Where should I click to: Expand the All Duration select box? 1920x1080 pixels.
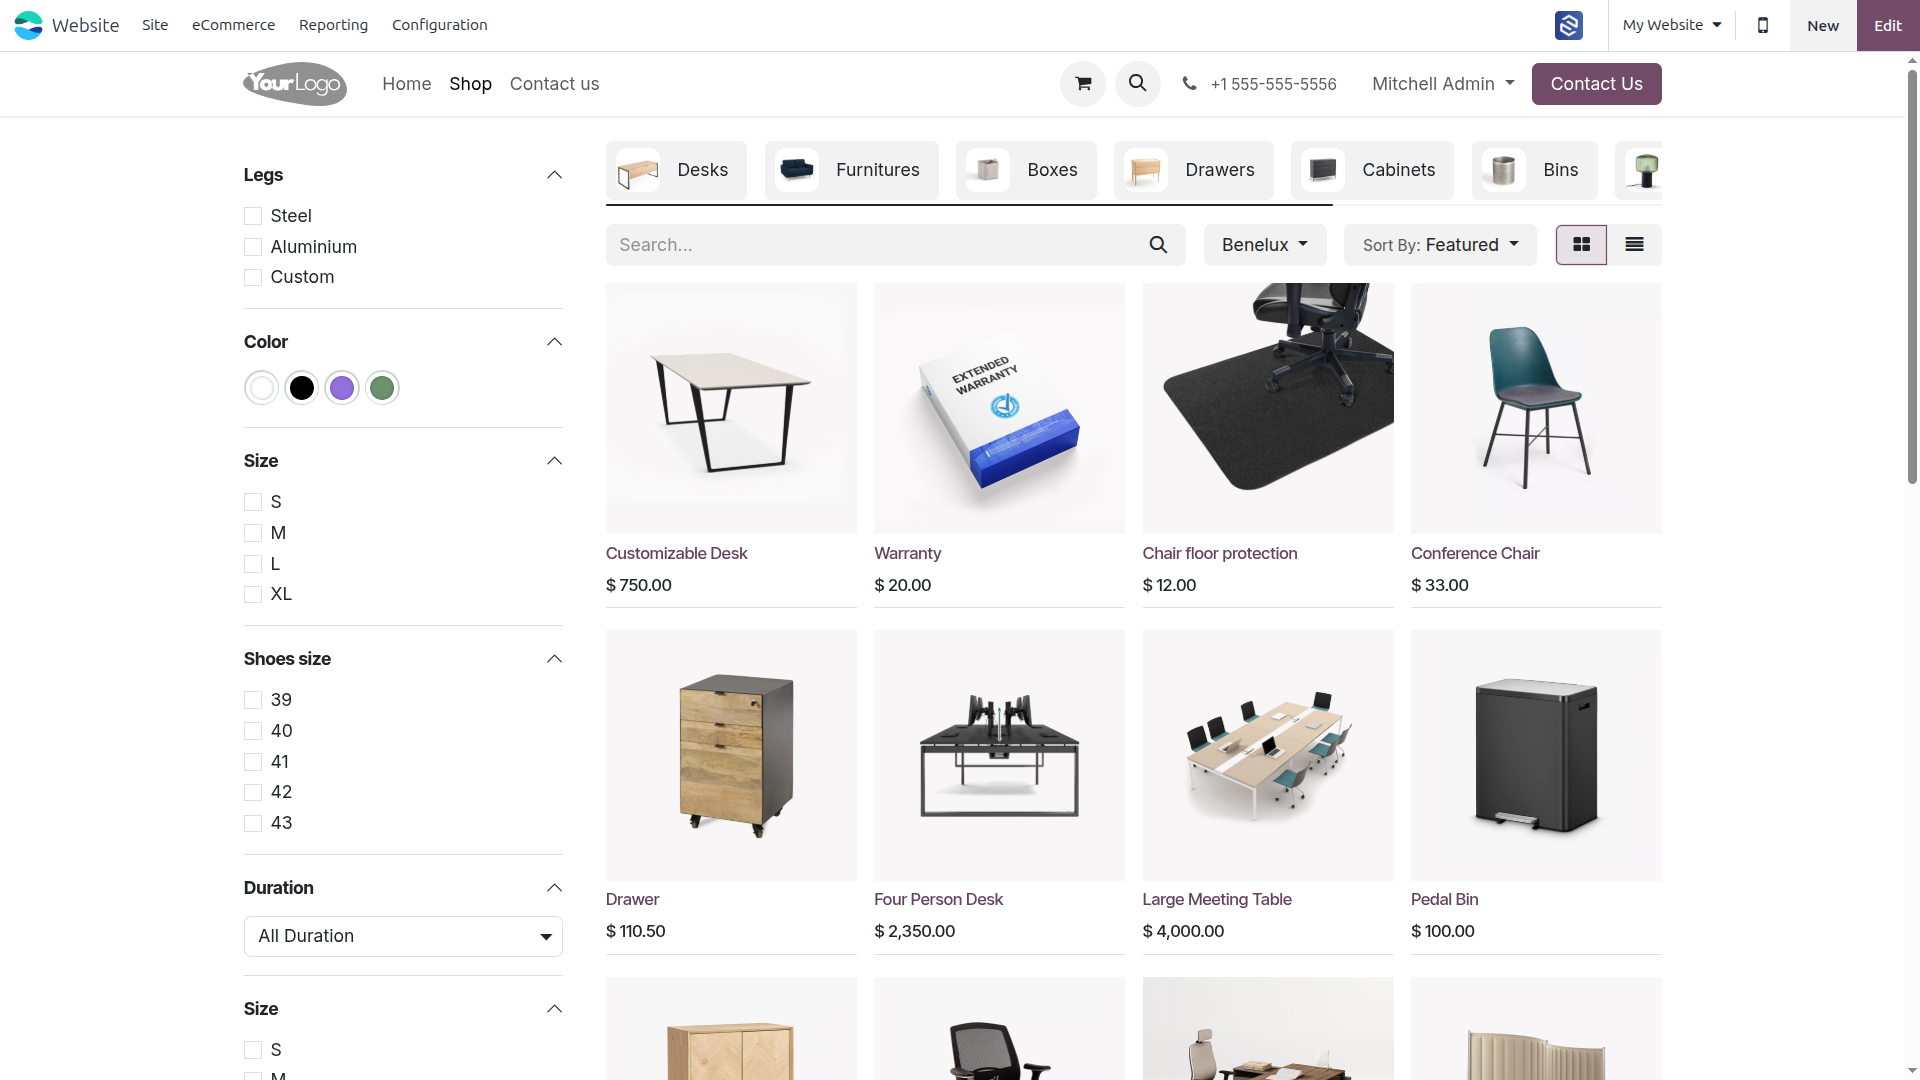click(x=403, y=936)
